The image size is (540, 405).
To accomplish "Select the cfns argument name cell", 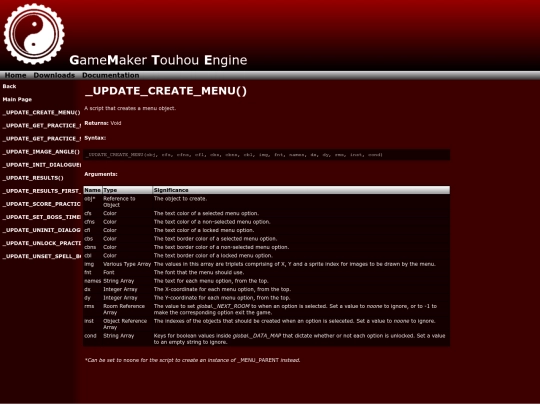I will tap(93, 222).
